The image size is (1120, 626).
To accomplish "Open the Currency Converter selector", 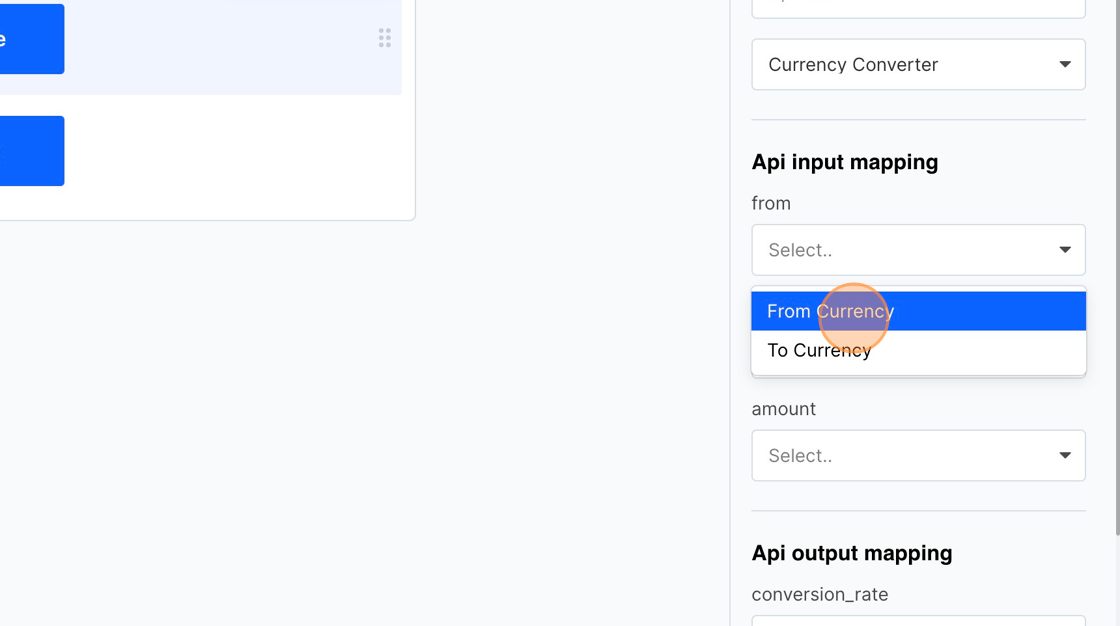I will (918, 64).
